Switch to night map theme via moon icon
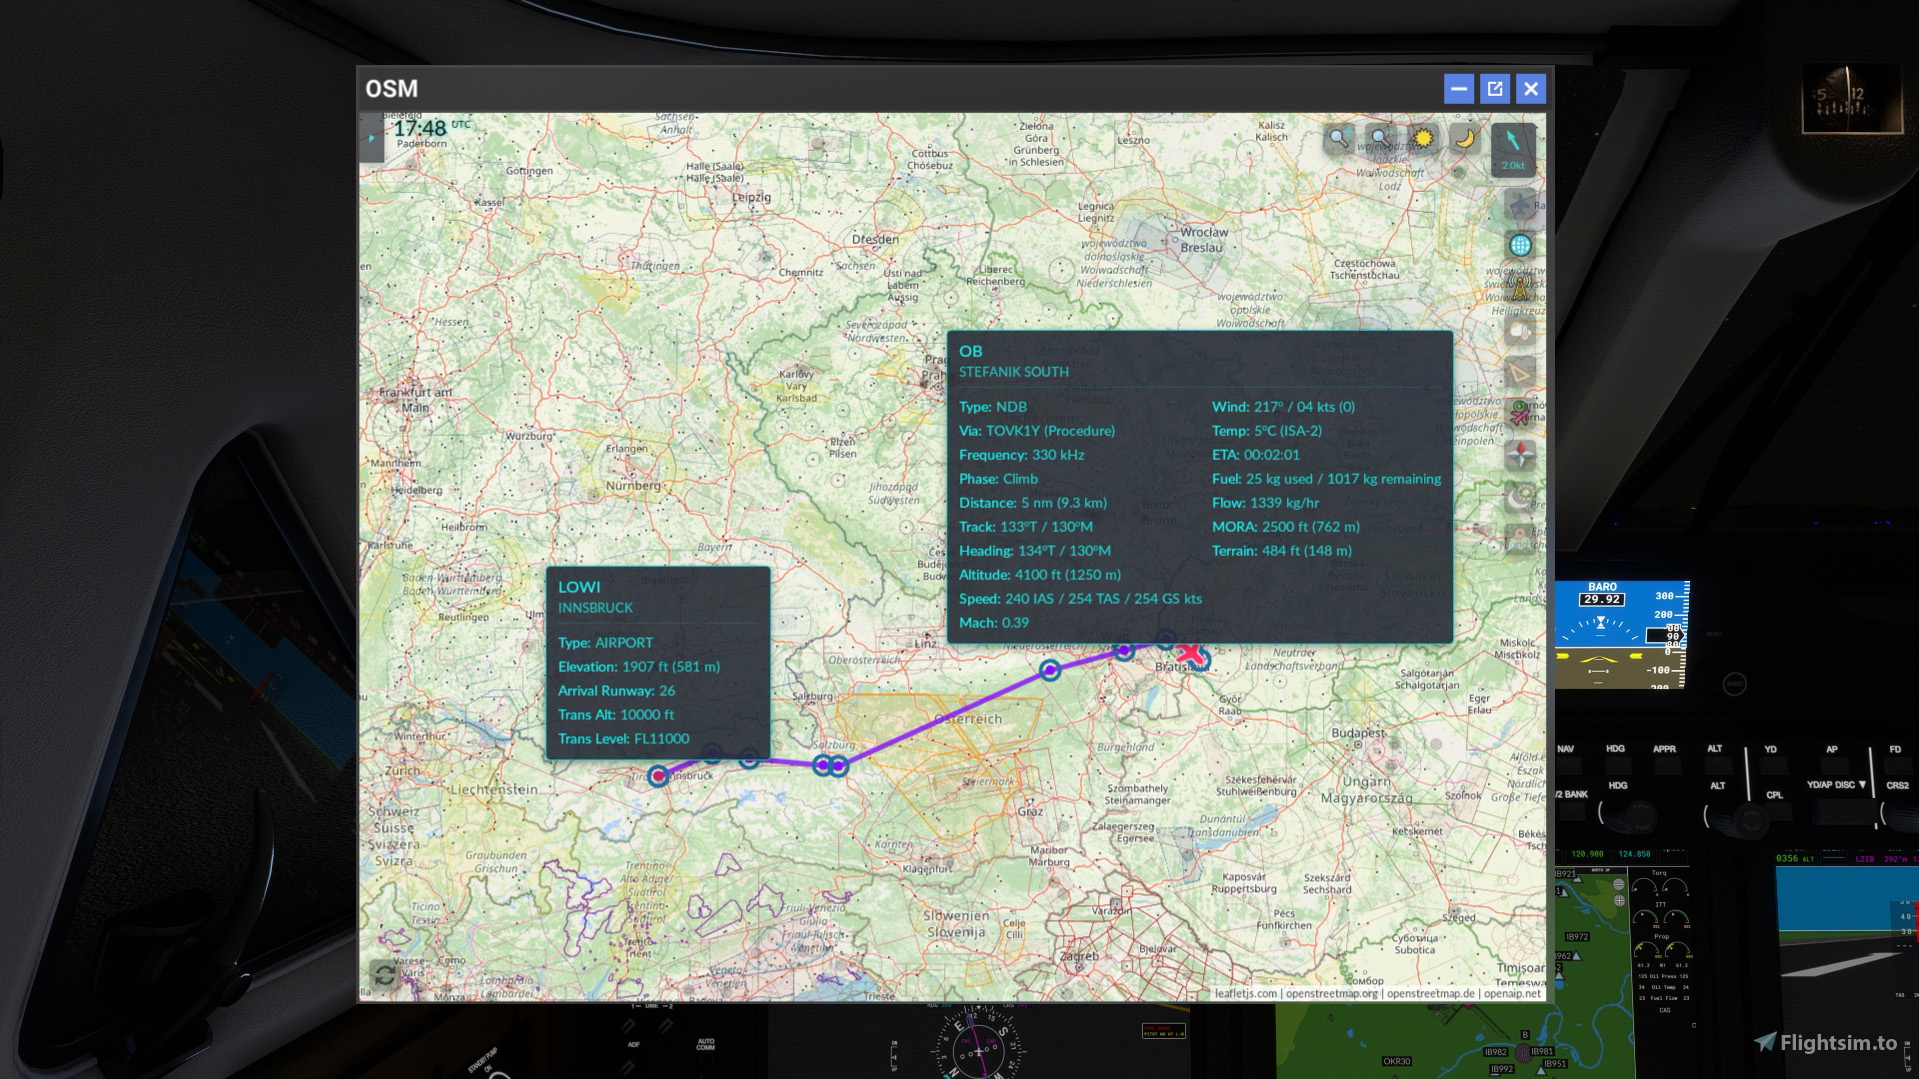The height and width of the screenshot is (1079, 1919). (1466, 138)
